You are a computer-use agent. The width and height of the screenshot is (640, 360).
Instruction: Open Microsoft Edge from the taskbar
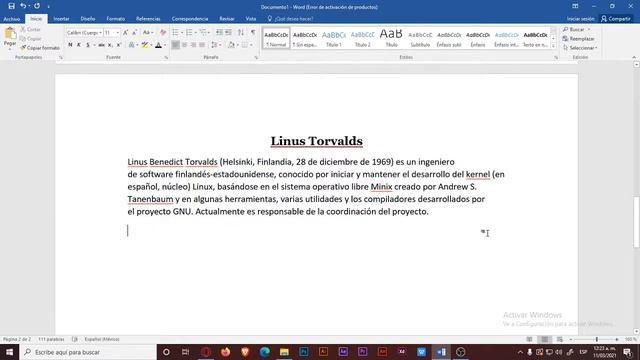[264, 352]
